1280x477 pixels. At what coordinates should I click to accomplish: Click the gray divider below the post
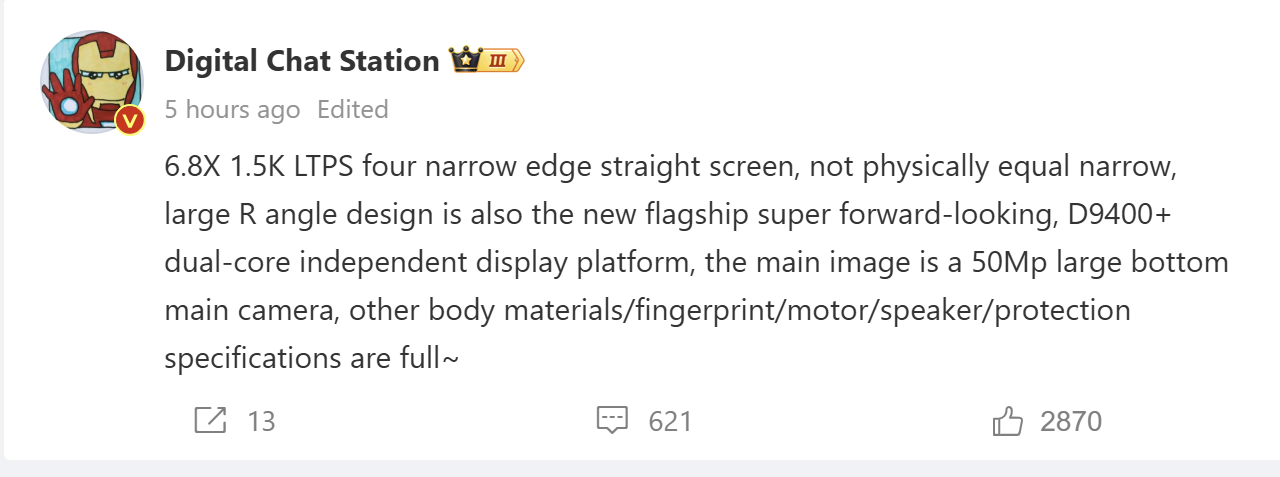pos(640,467)
